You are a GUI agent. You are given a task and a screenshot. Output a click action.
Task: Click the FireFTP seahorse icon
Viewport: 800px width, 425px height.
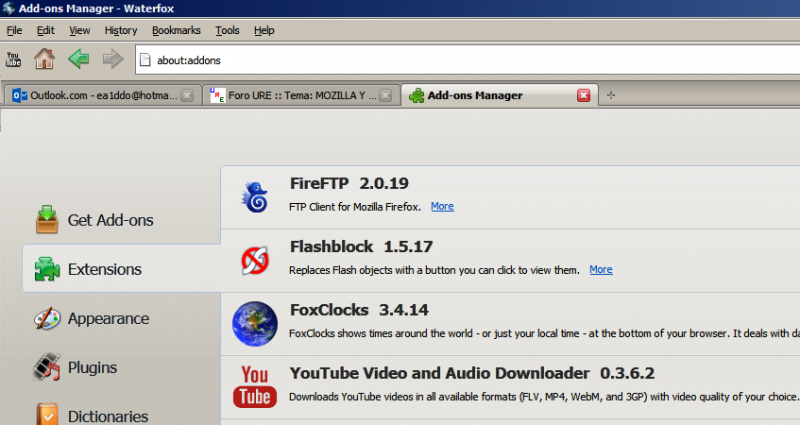(x=255, y=197)
